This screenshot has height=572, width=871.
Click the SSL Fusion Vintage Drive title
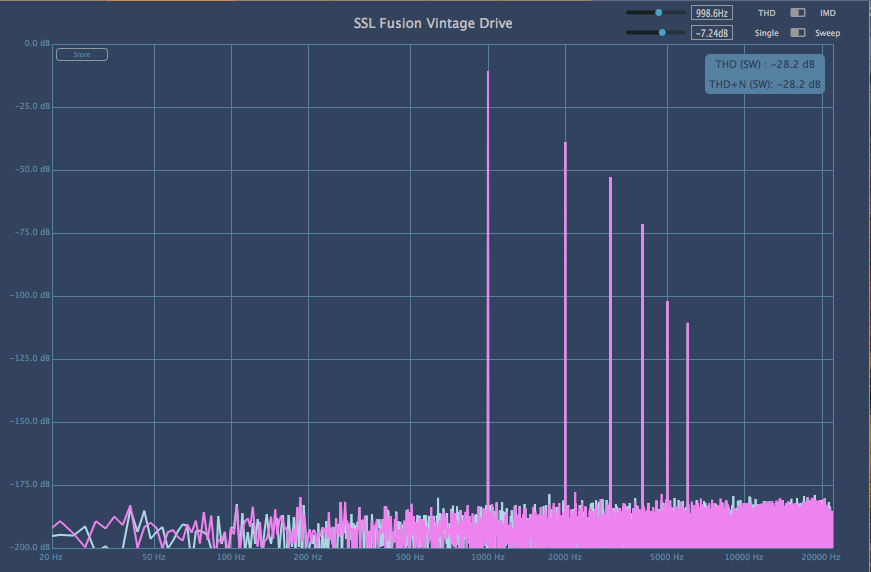click(x=433, y=23)
